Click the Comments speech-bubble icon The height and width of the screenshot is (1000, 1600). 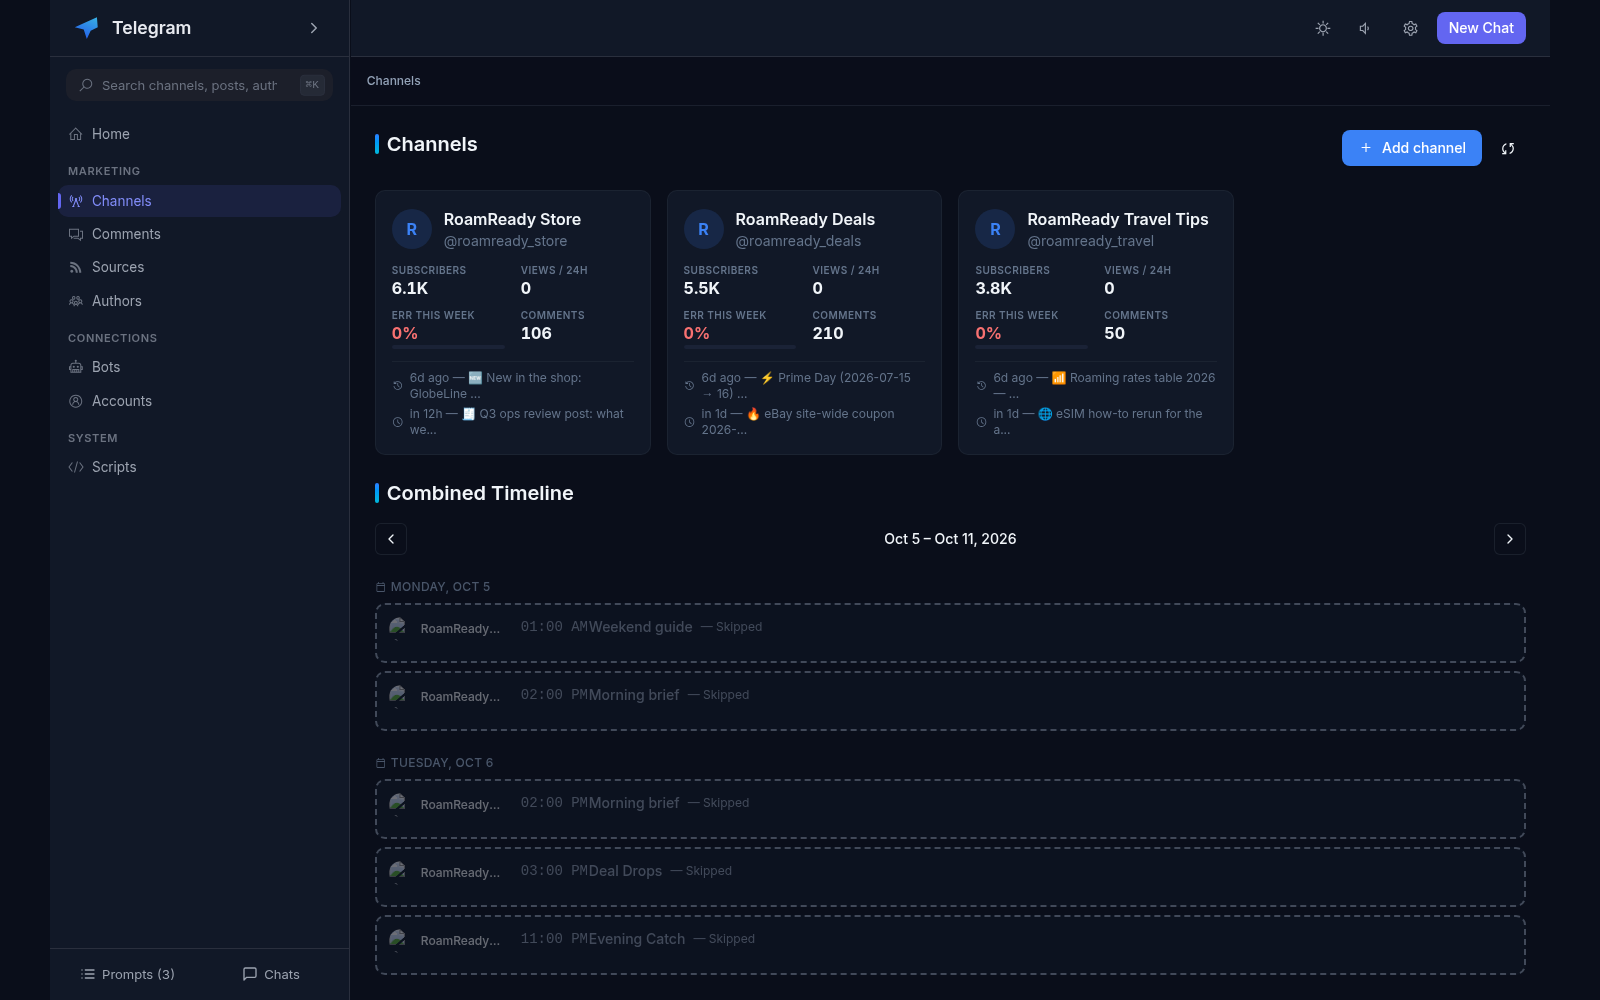point(76,234)
